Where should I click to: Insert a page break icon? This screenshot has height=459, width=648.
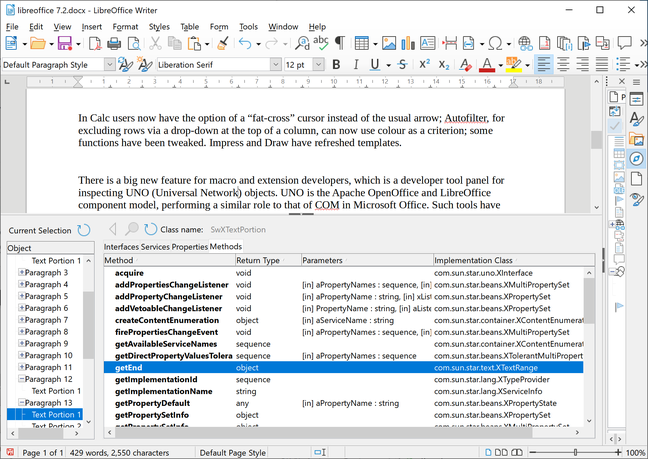(x=450, y=43)
